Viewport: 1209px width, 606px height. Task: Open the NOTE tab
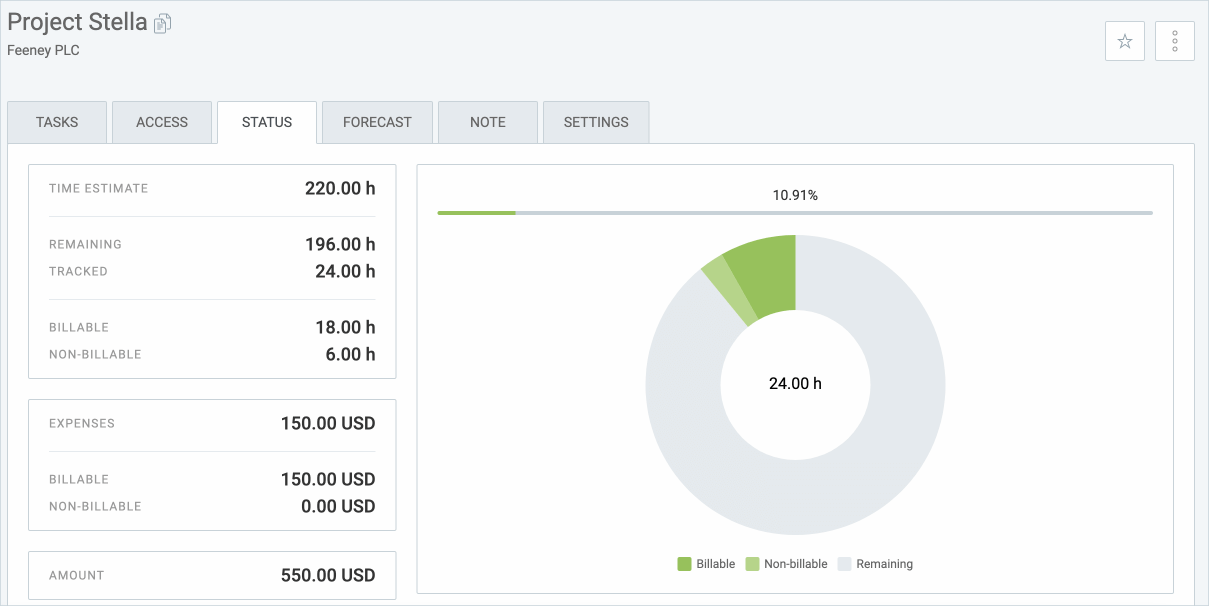(x=487, y=121)
